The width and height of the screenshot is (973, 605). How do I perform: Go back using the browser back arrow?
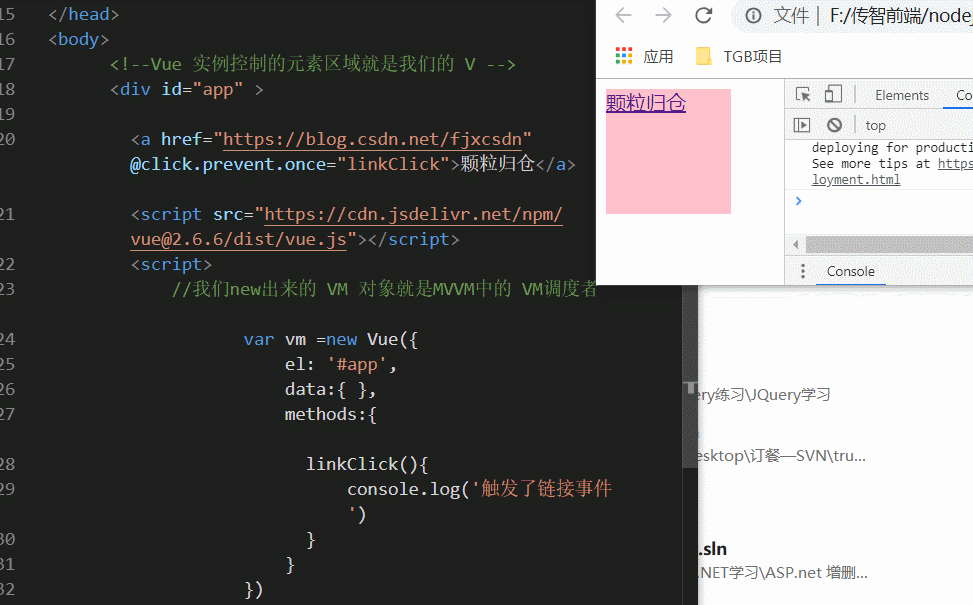click(x=623, y=16)
